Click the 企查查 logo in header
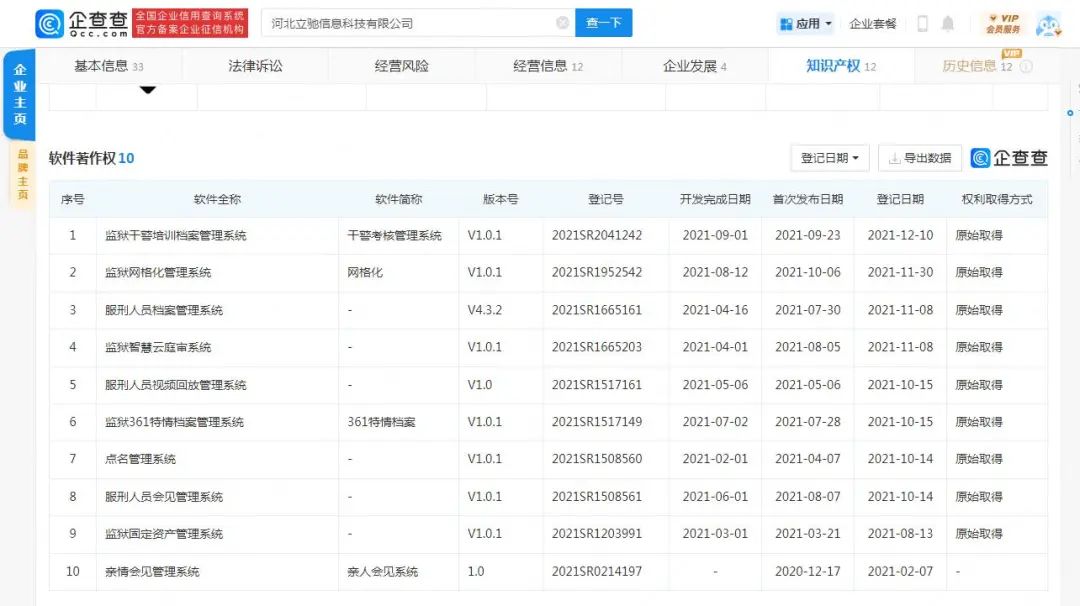1080x606 pixels. [x=82, y=23]
